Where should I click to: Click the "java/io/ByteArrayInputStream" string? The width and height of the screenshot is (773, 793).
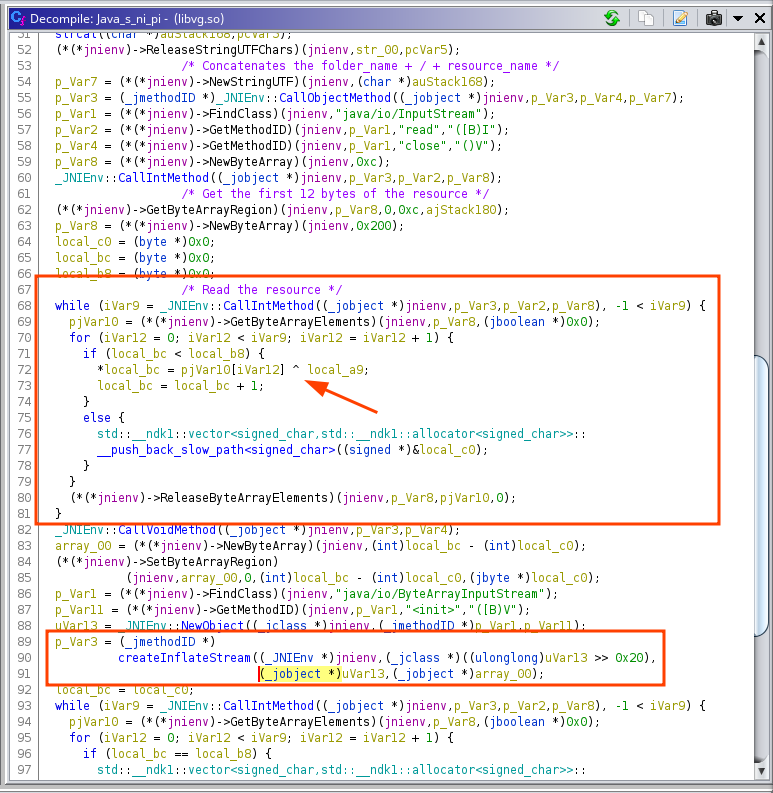[x=440, y=594]
